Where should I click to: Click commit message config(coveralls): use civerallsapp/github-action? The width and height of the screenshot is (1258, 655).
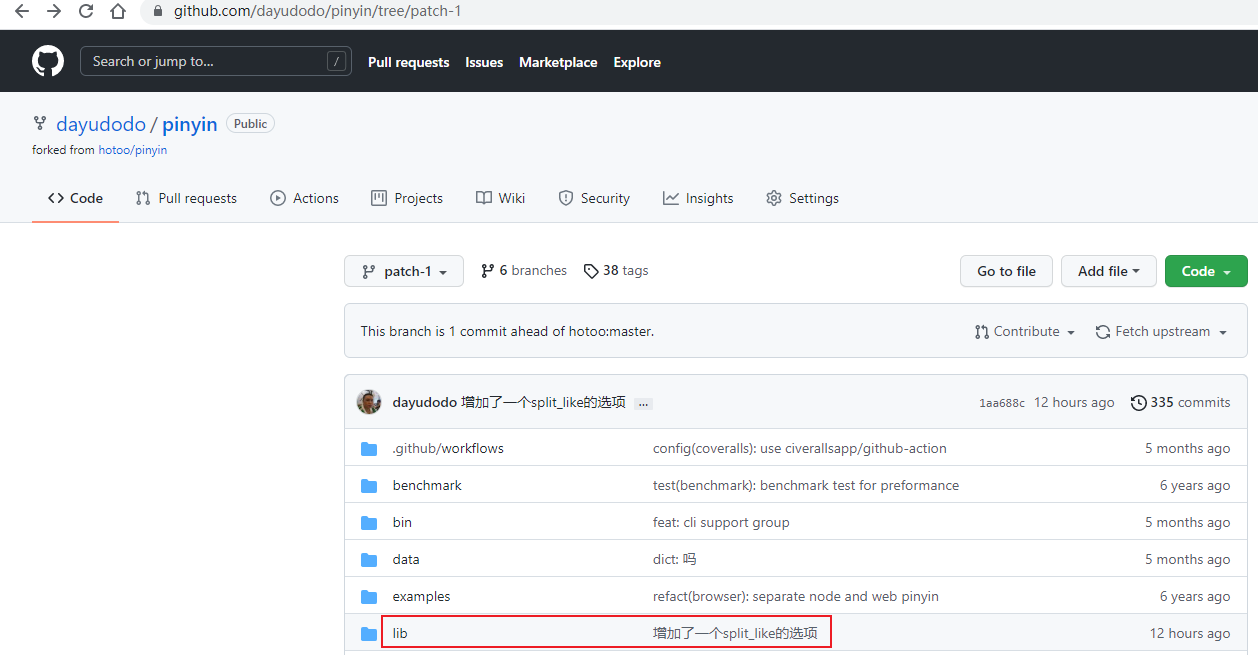(x=800, y=449)
